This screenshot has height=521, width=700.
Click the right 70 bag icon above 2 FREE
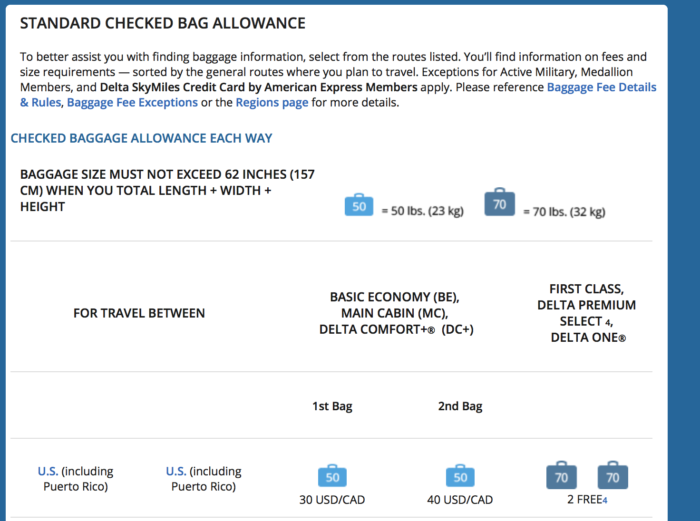pyautogui.click(x=612, y=477)
